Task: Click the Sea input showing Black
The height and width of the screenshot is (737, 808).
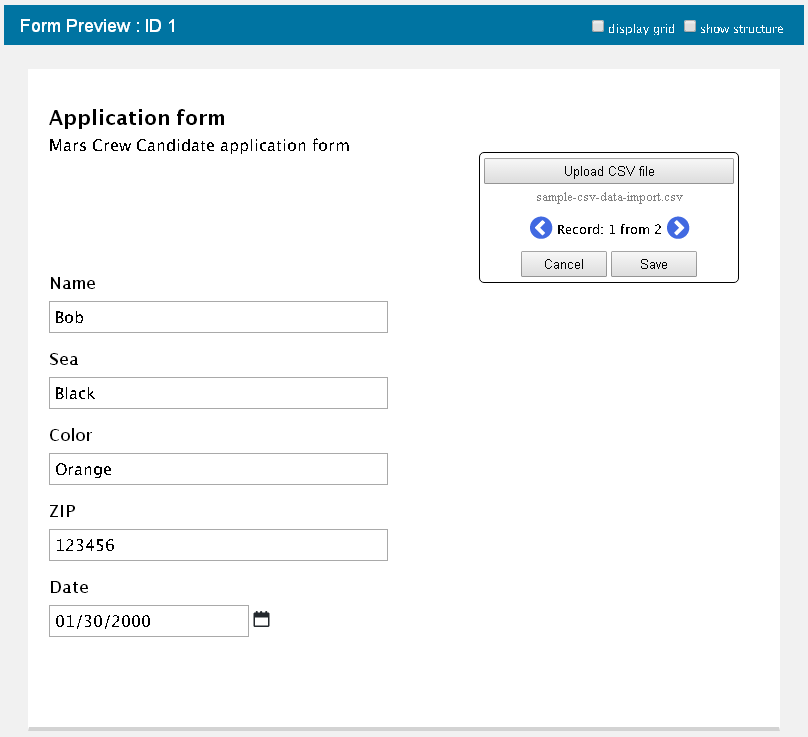Action: [218, 393]
